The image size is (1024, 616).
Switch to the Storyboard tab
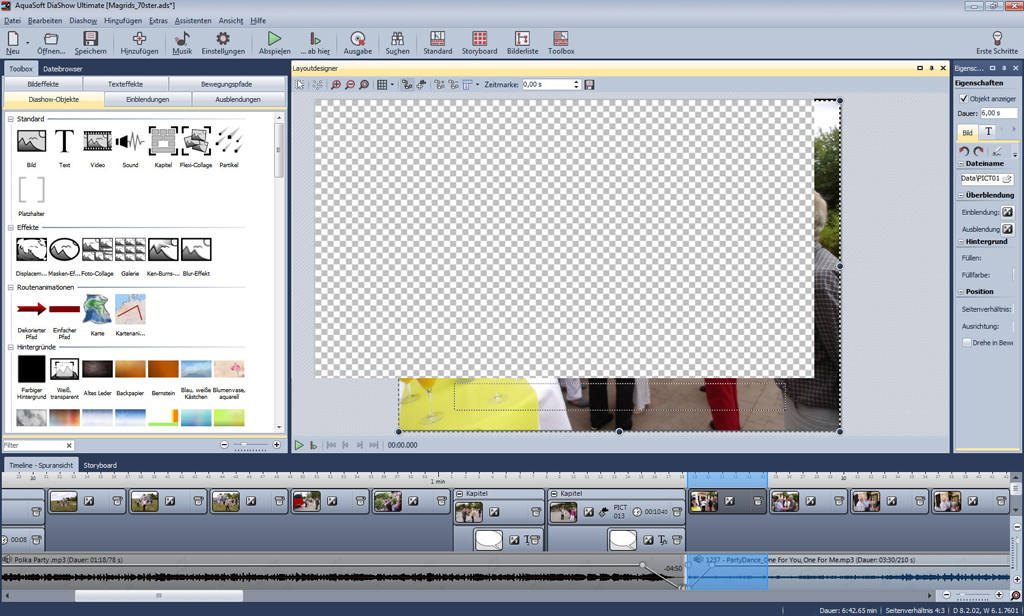coord(100,465)
